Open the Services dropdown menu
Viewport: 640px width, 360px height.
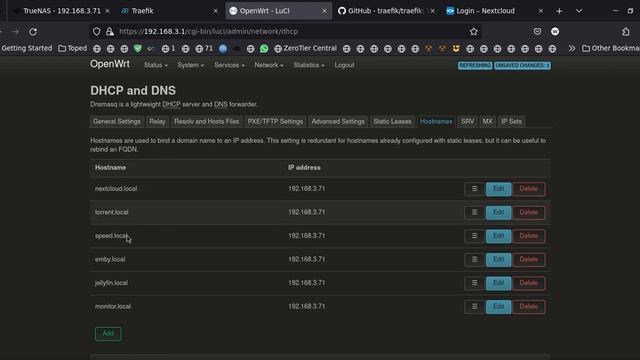pyautogui.click(x=229, y=65)
